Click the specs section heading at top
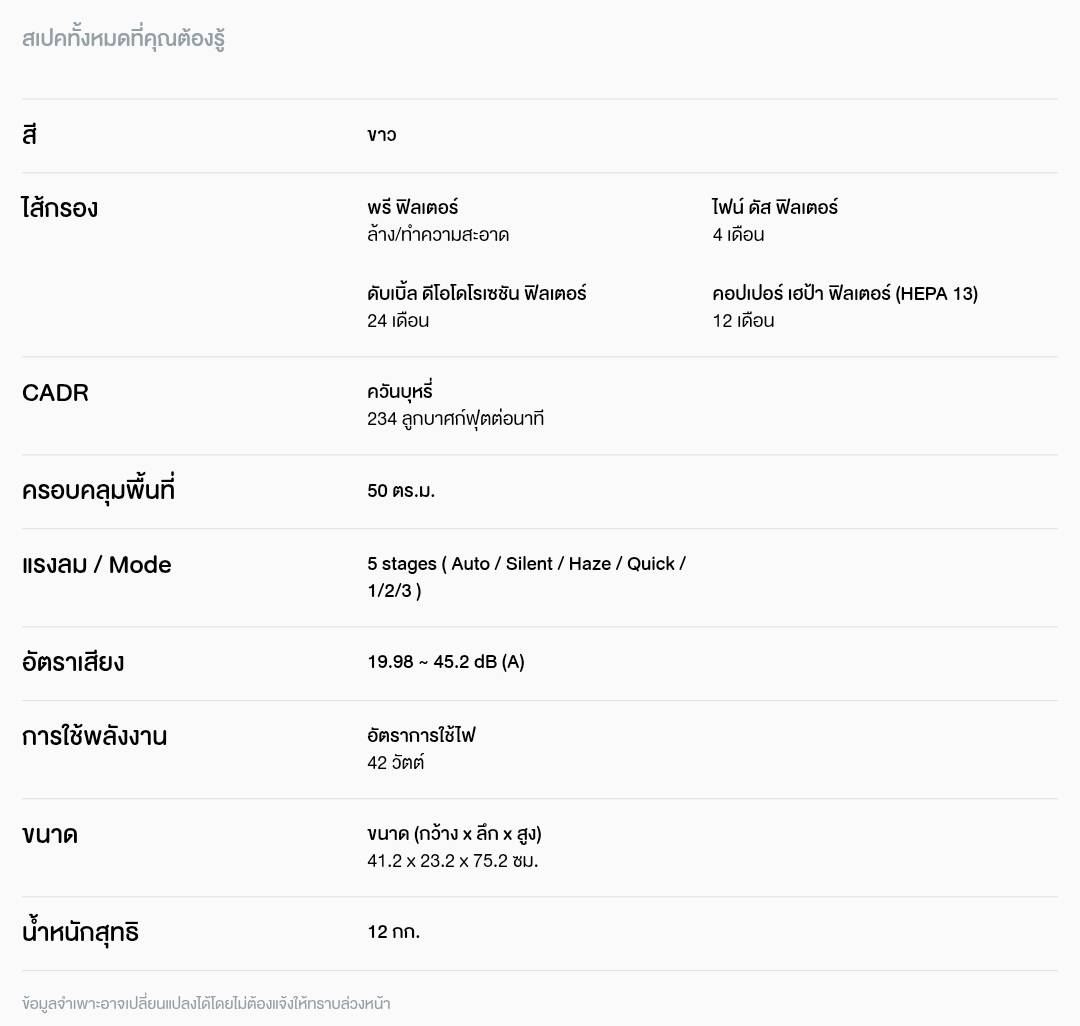This screenshot has width=1080, height=1026. (x=123, y=41)
